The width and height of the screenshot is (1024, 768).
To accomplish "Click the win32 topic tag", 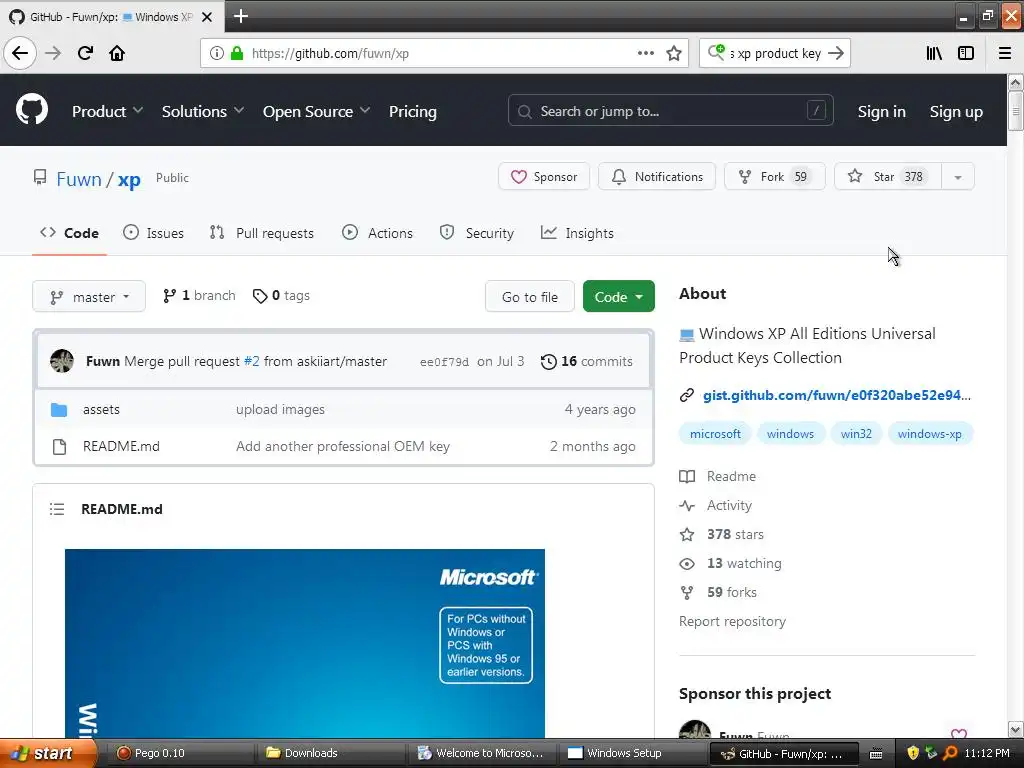I will tap(856, 434).
